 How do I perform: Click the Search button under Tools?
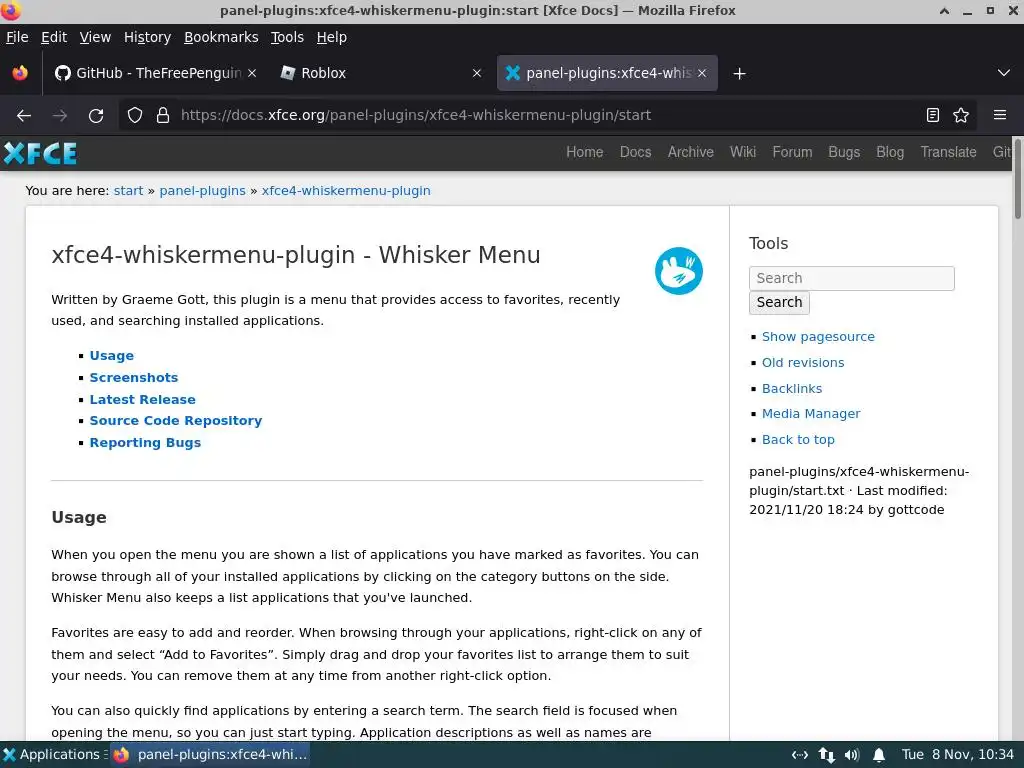[779, 302]
